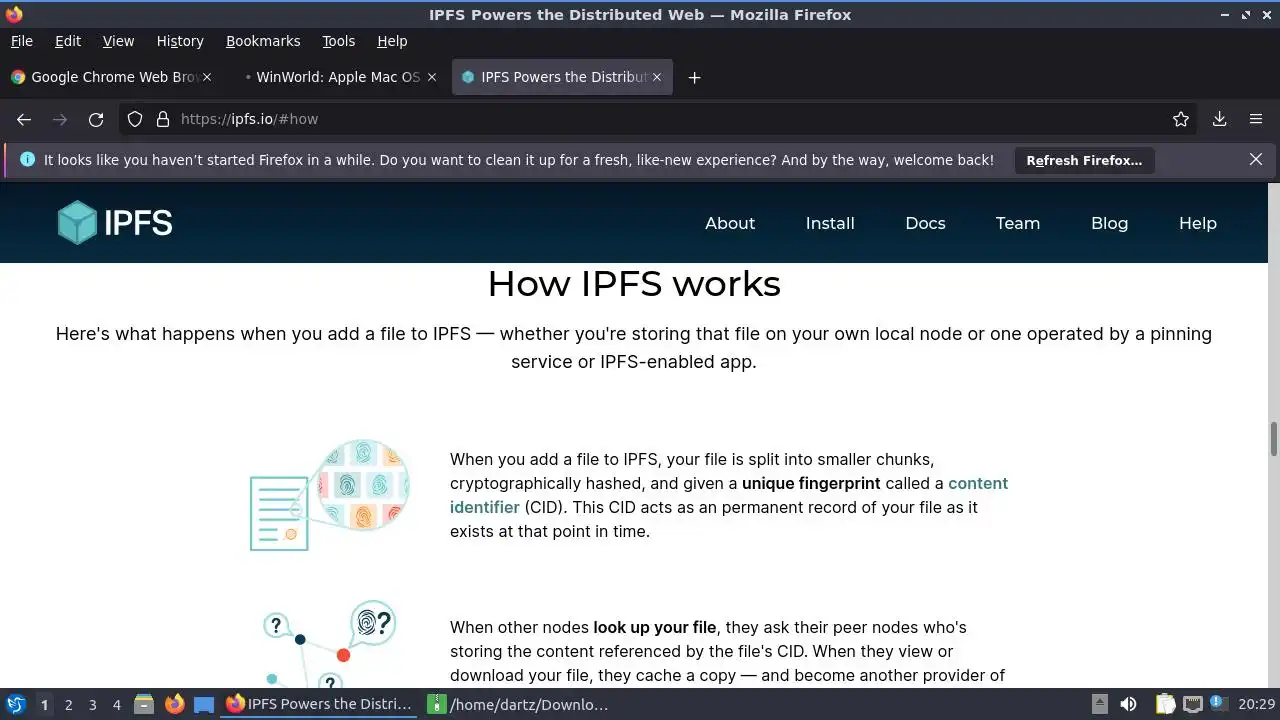Screen dimensions: 1280x720
Task: Open a new tab with plus button
Action: [694, 77]
